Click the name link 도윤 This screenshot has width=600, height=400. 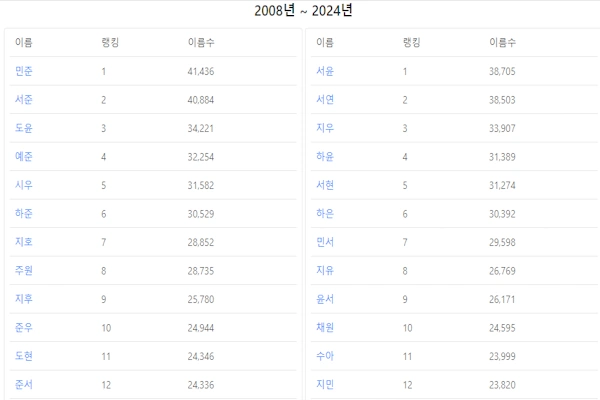pos(24,128)
